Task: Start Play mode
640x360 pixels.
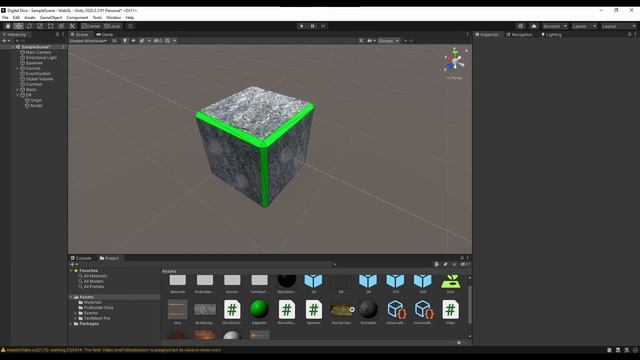Action: 302,26
